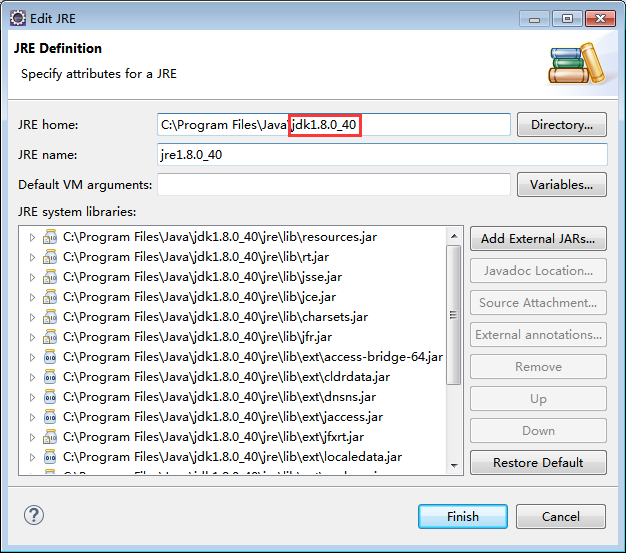Click the Eclipse icon in the title bar
This screenshot has width=626, height=553.
[x=18, y=18]
